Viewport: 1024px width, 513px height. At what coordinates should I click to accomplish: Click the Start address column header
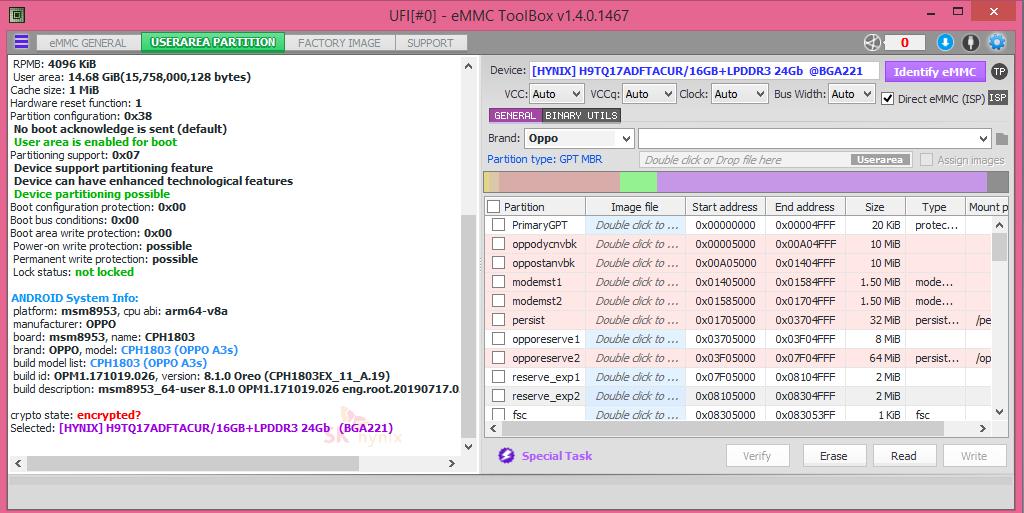(725, 206)
